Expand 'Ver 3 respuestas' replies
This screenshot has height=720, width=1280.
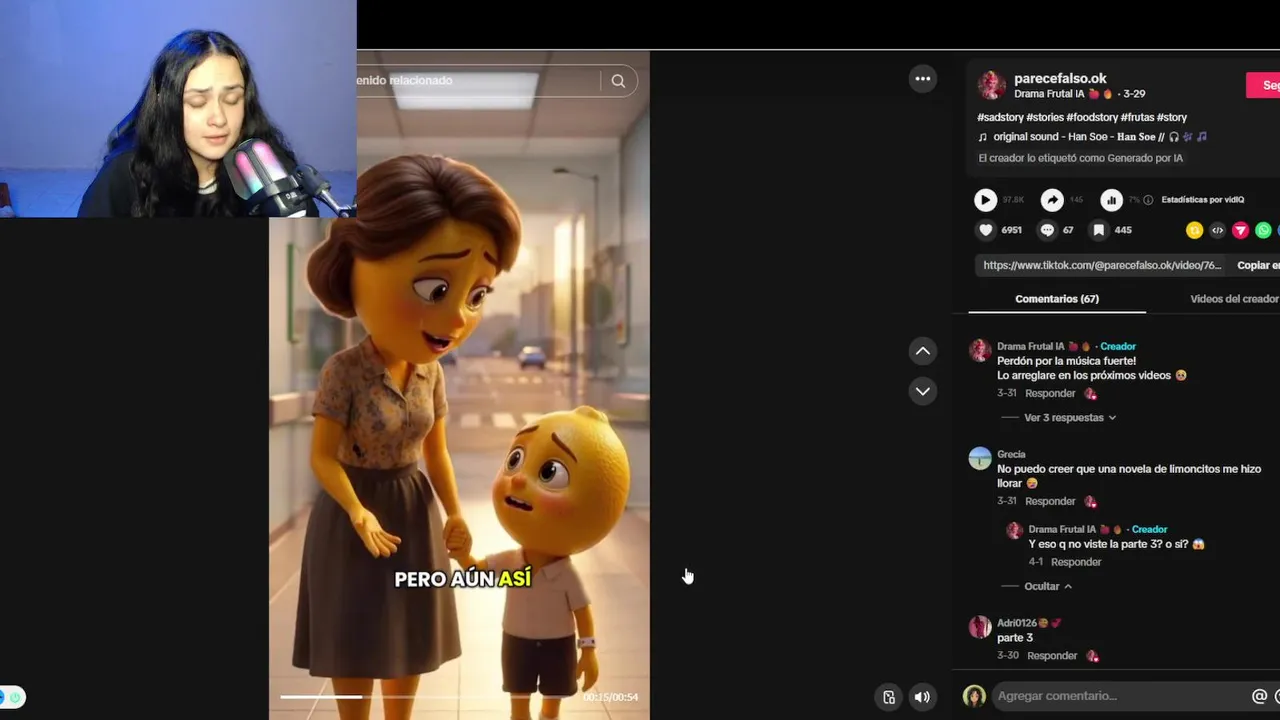tap(1070, 418)
